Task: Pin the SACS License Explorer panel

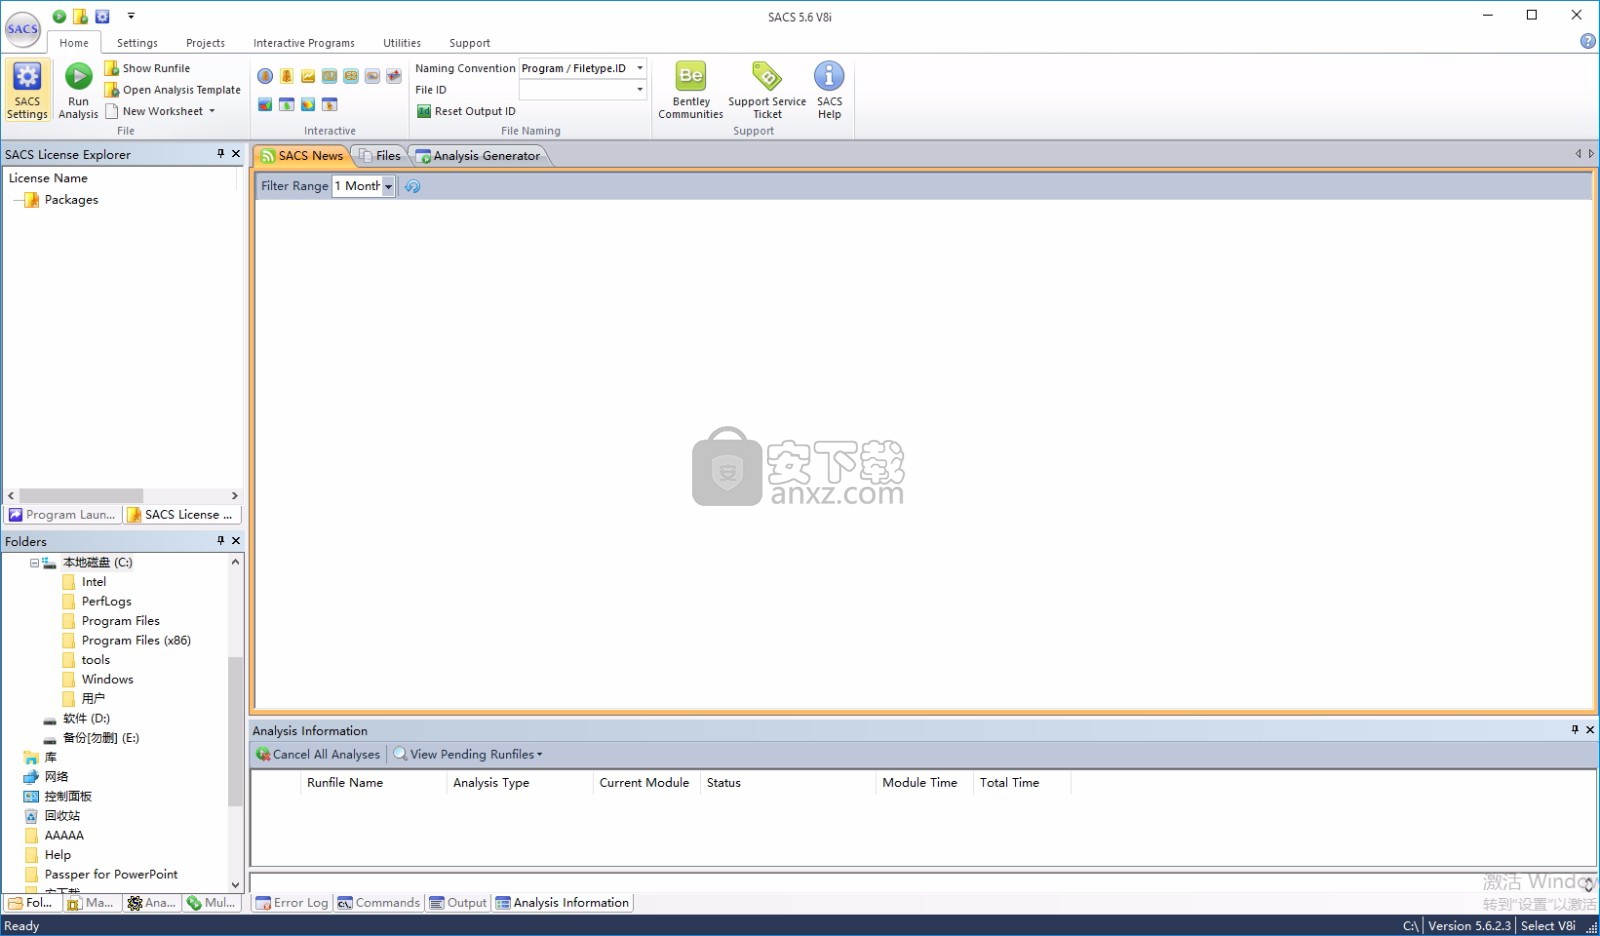Action: (221, 154)
